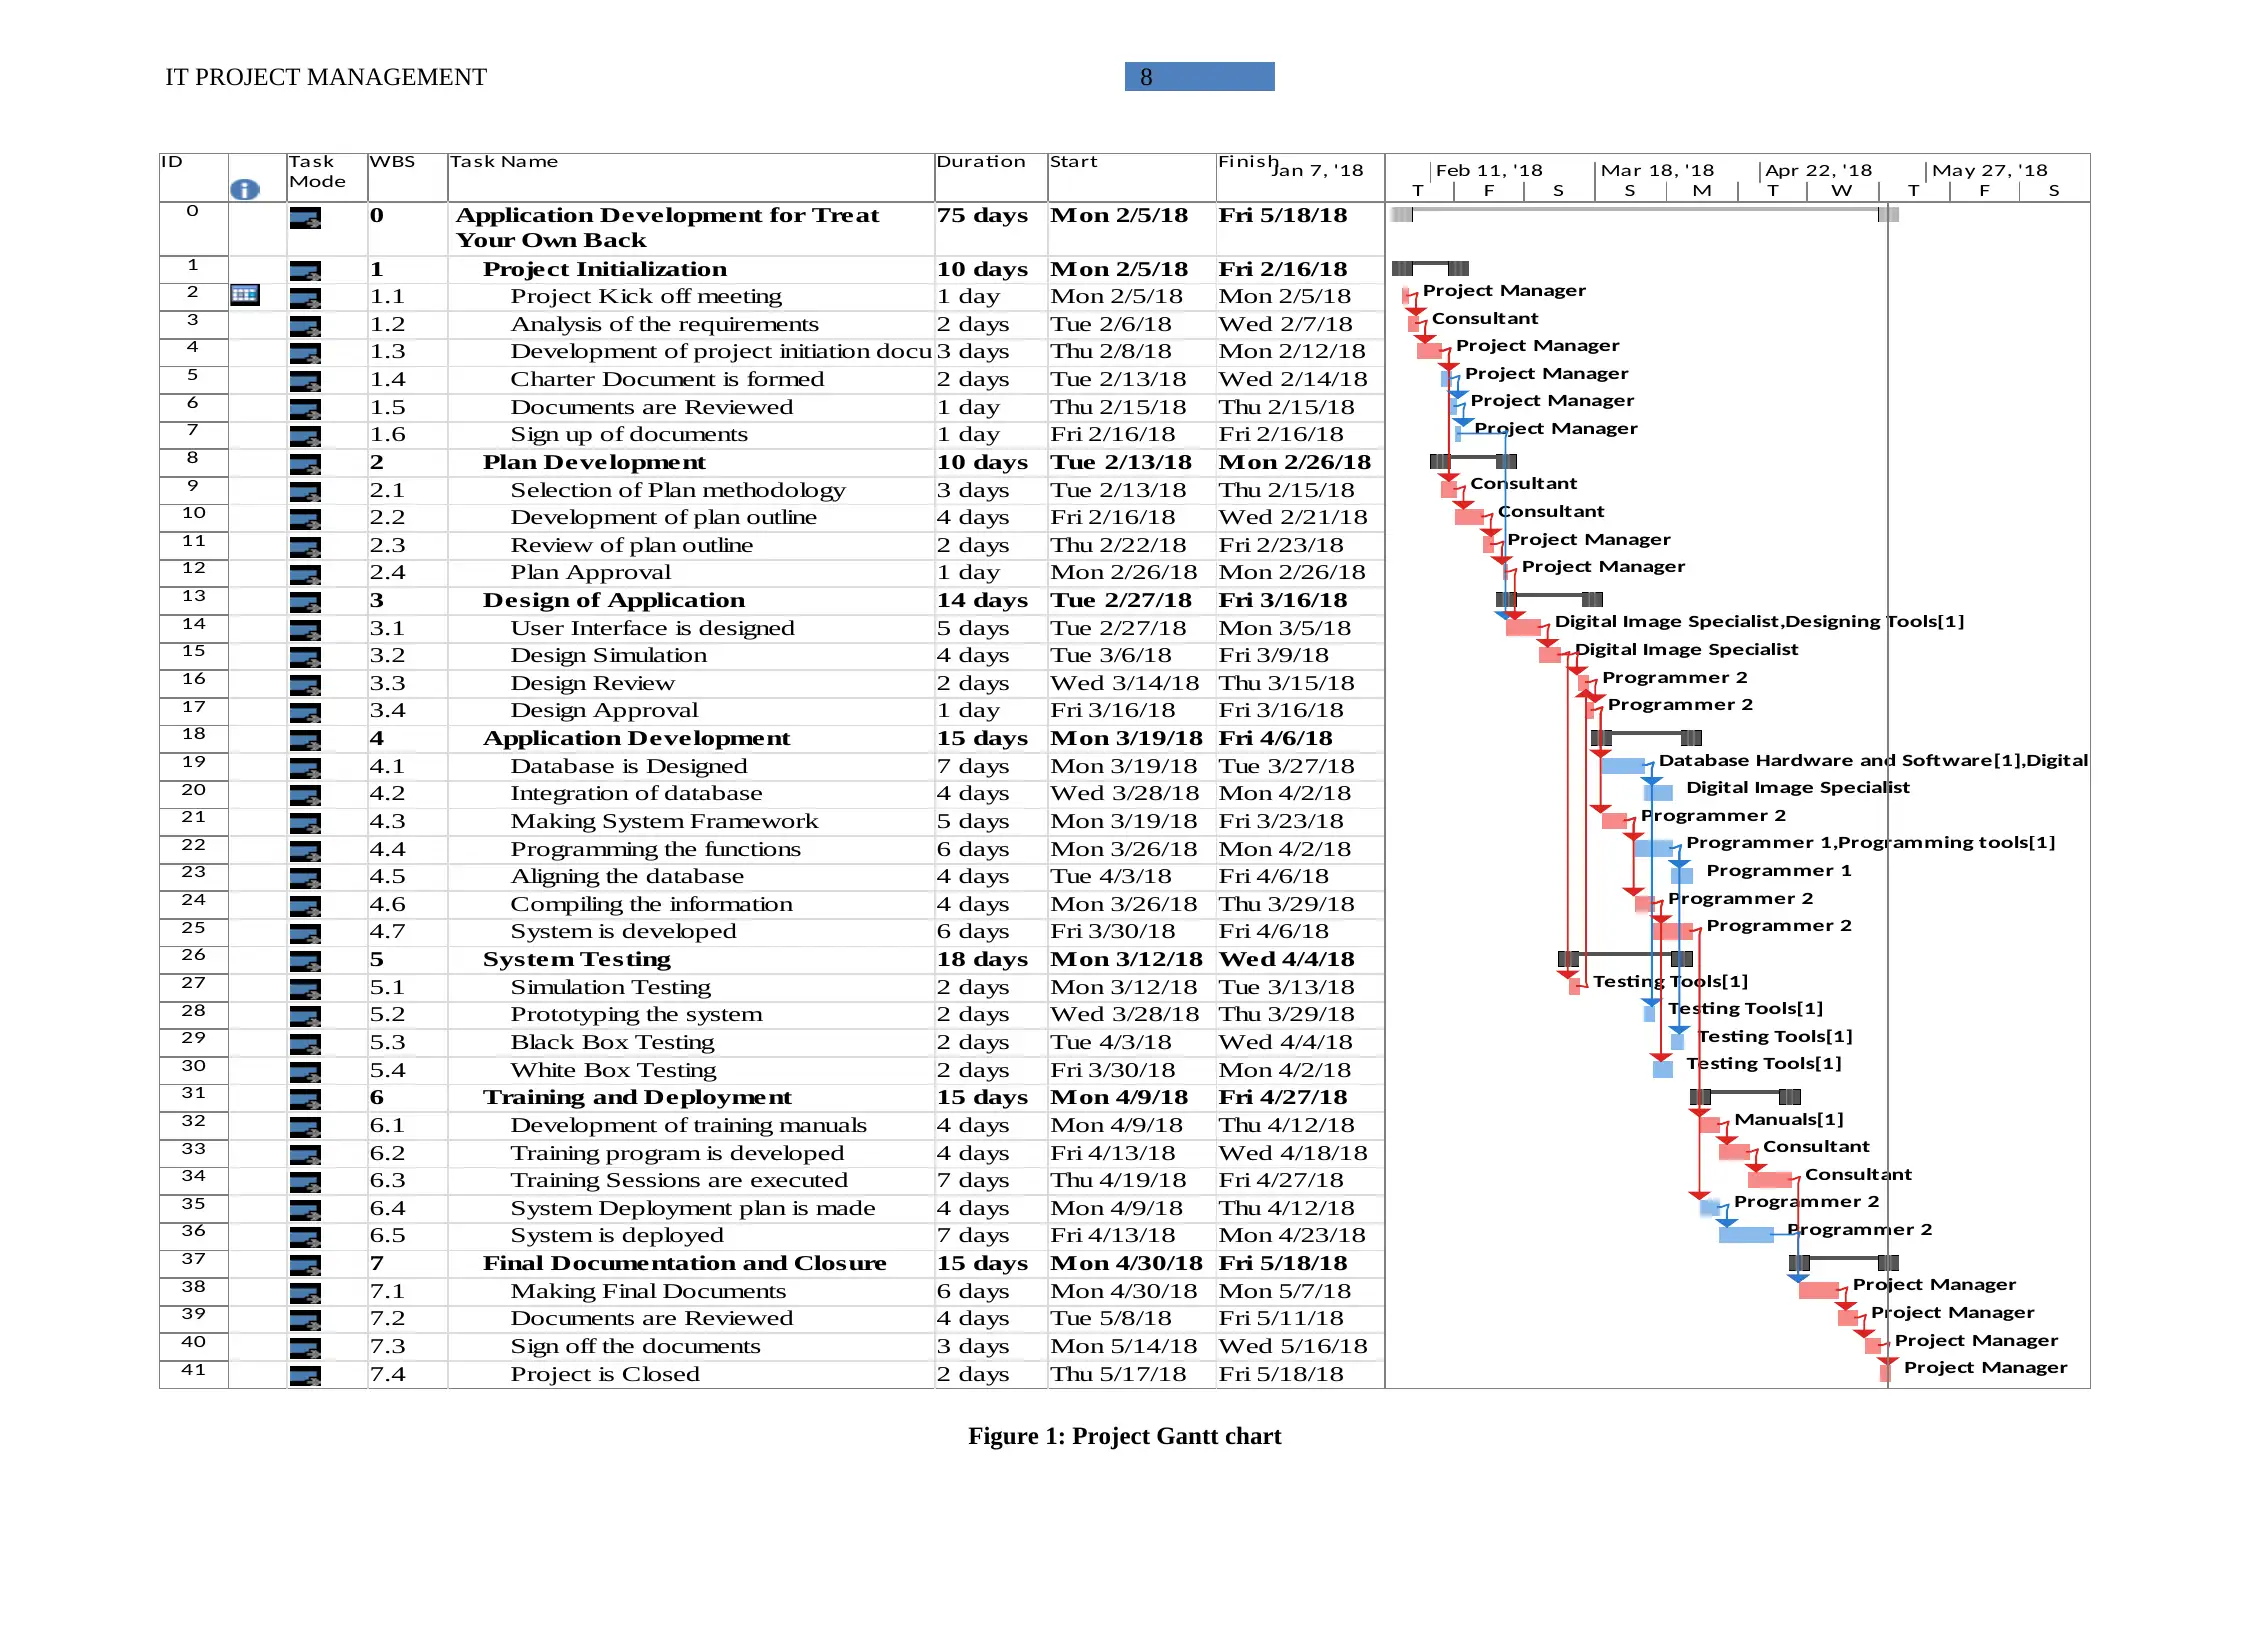Click the 'Database Hardware and Software[1]' Gantt label

(1840, 760)
